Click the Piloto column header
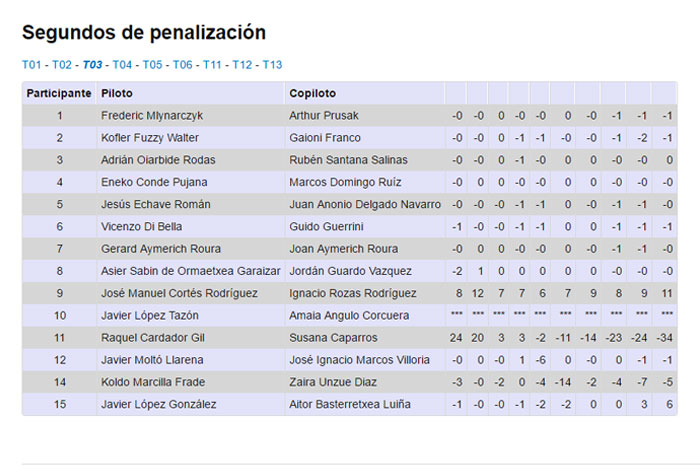The image size is (700, 467). (117, 93)
